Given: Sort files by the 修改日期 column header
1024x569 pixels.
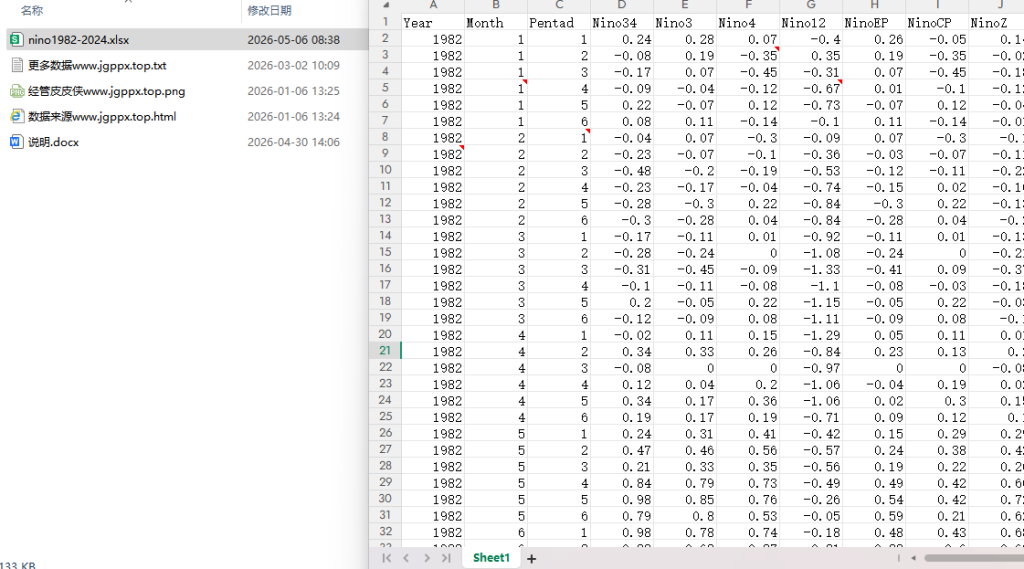Looking at the screenshot, I should [x=269, y=10].
